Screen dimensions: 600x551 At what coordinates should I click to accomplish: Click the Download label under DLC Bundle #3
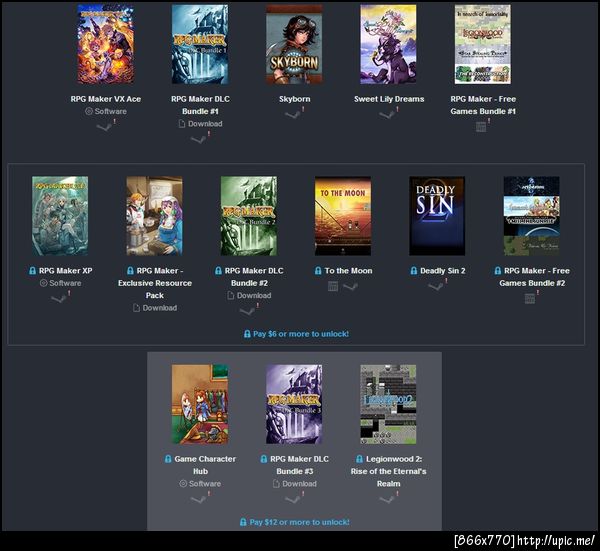pos(299,484)
